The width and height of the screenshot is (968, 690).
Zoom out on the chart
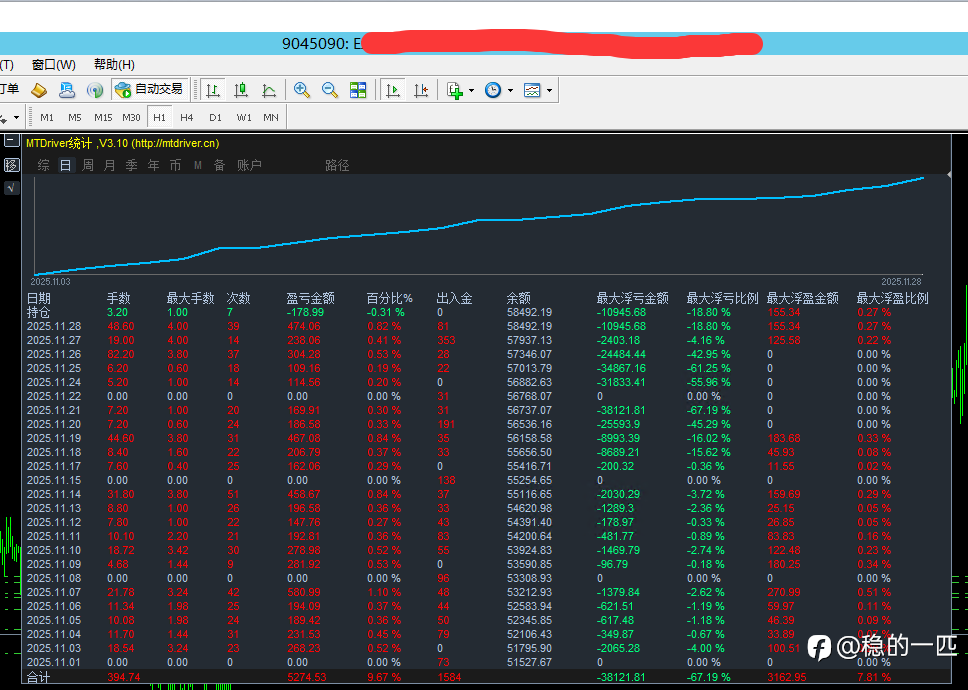[x=330, y=90]
